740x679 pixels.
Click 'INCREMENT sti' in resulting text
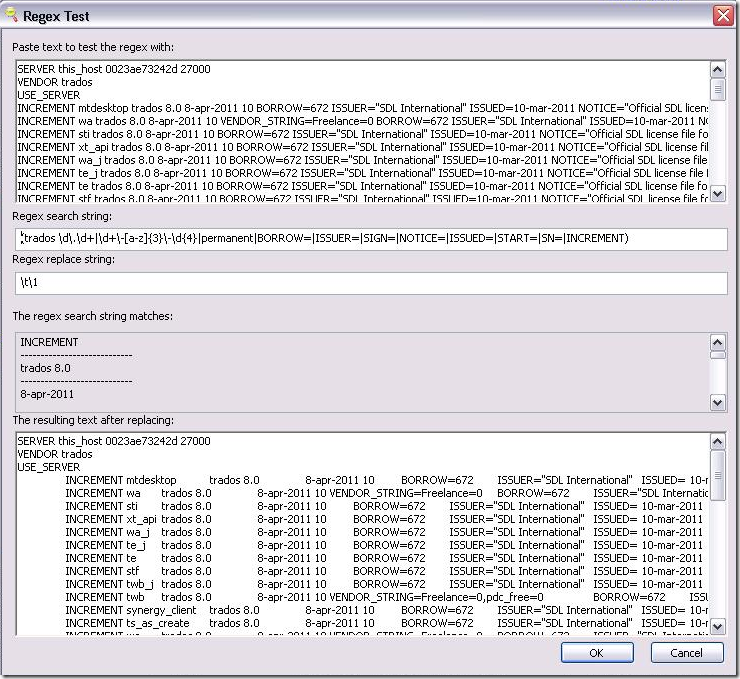pyautogui.click(x=101, y=506)
